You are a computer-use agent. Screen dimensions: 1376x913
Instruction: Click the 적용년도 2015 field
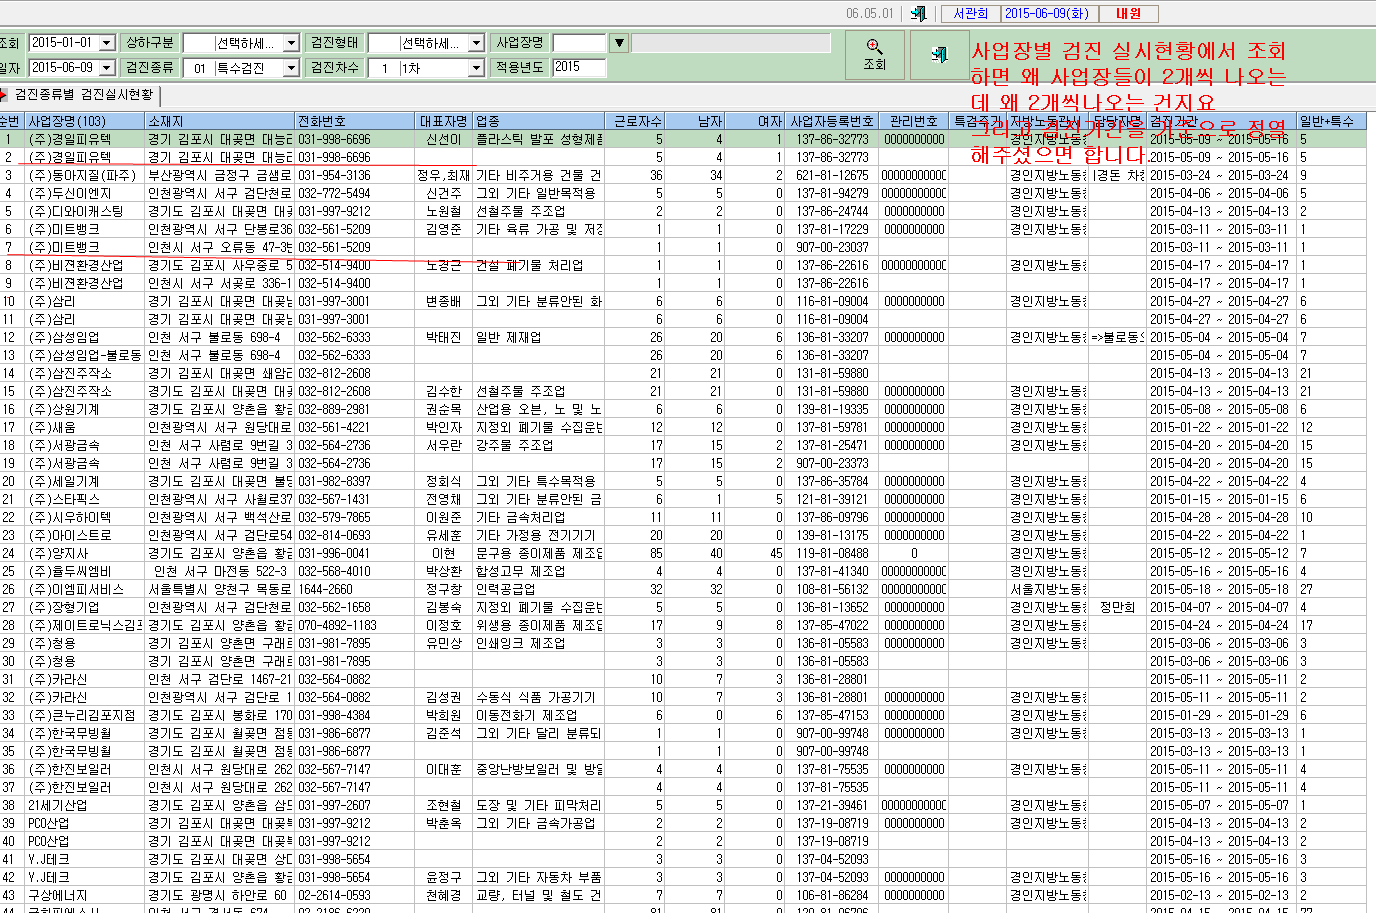579,67
